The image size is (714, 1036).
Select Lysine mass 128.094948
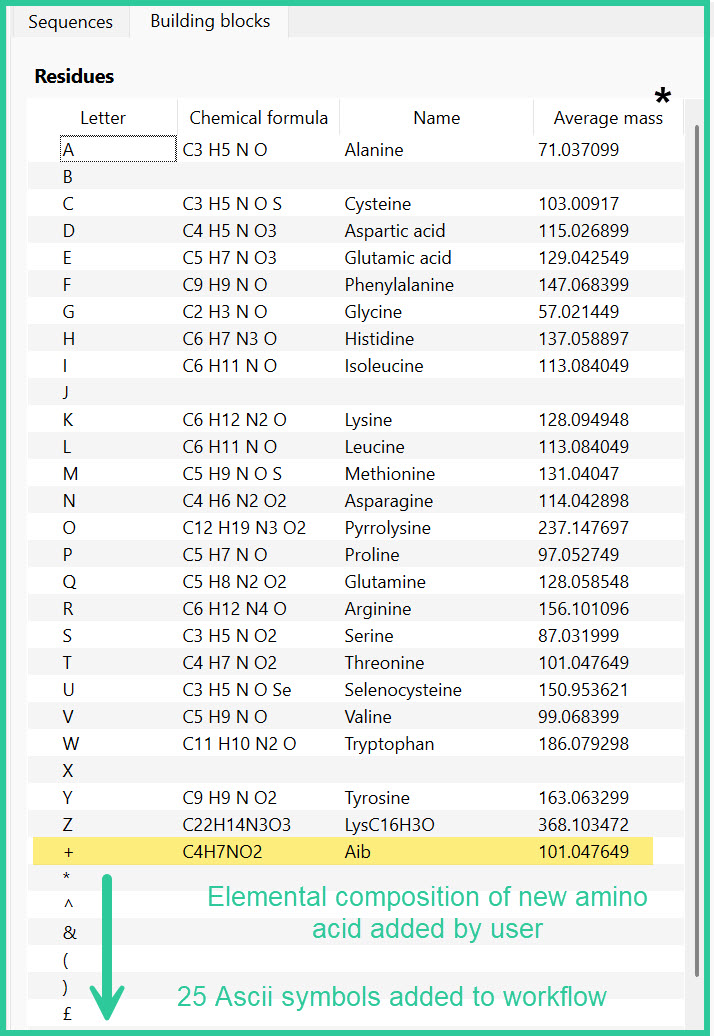[x=583, y=420]
